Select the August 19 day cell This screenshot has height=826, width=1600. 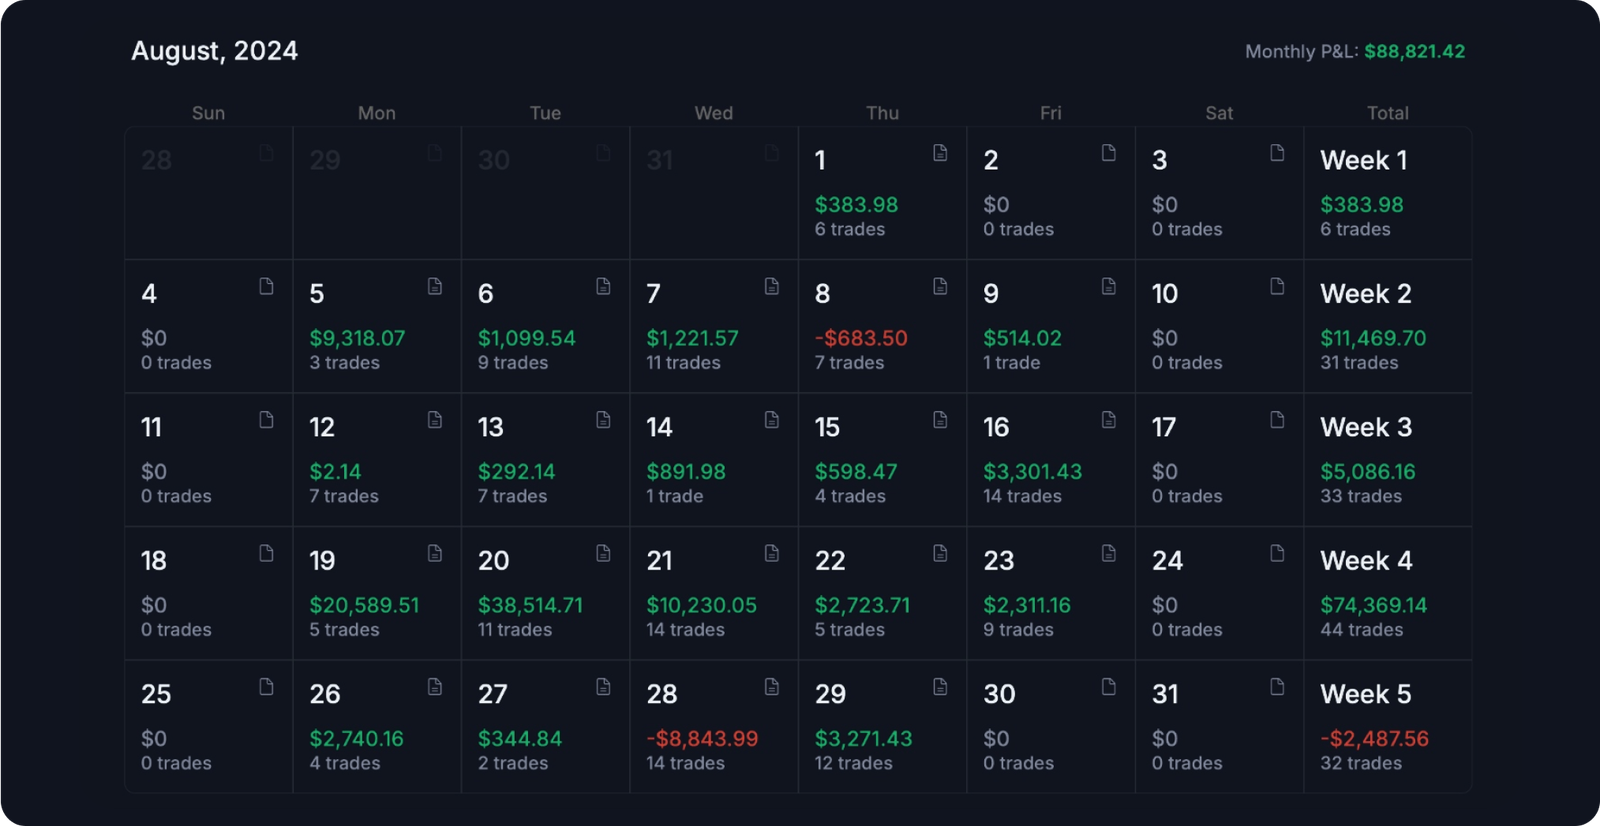click(376, 593)
